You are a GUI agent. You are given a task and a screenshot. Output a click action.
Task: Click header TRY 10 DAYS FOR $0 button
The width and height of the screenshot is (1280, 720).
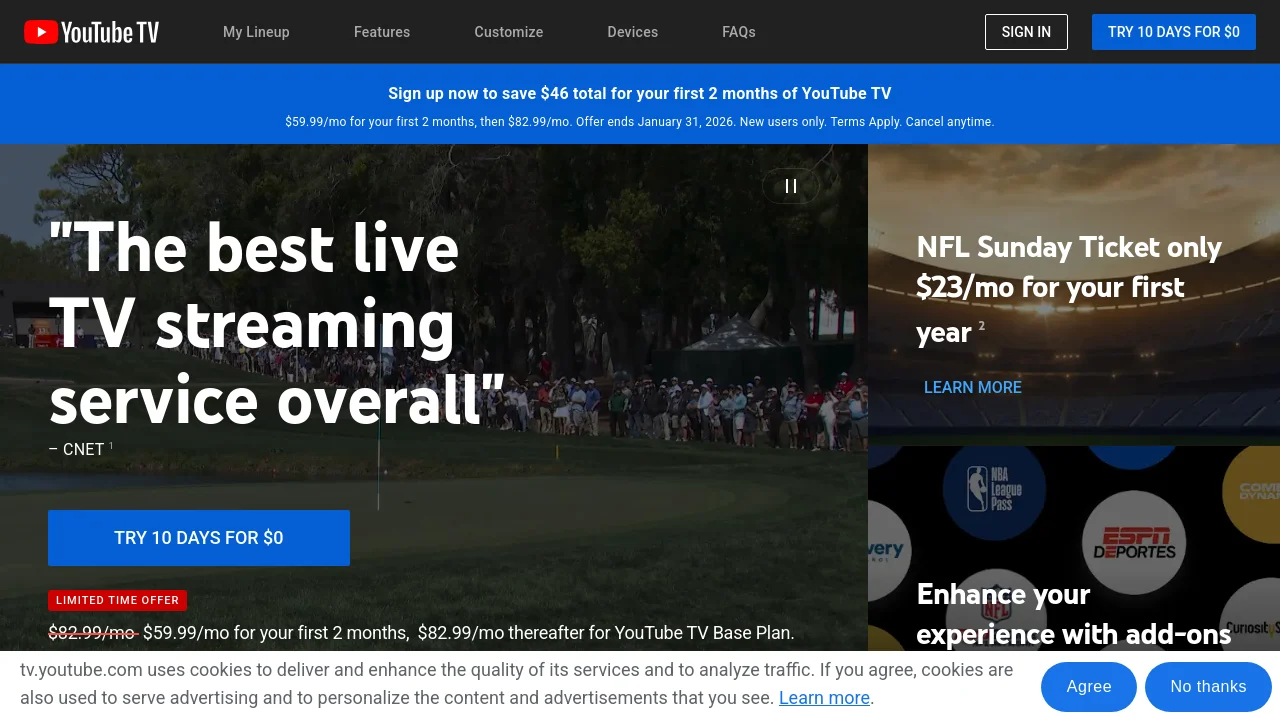pos(1174,32)
